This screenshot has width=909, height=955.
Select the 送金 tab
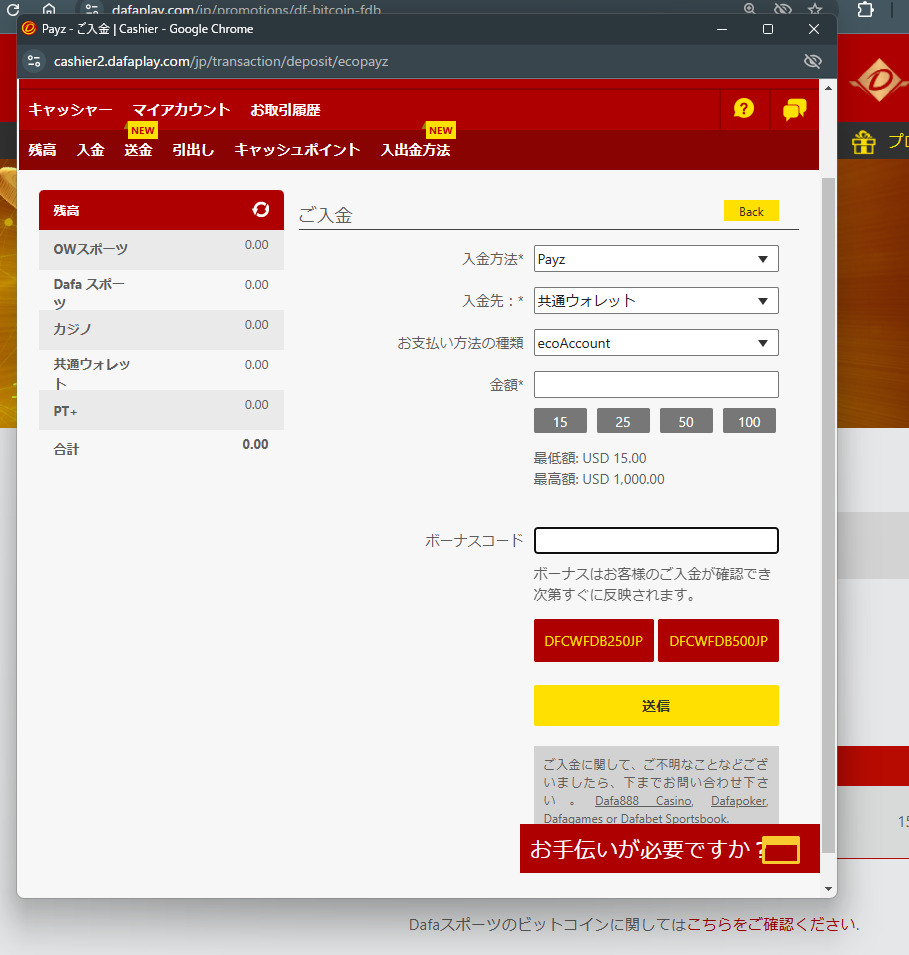tap(138, 150)
